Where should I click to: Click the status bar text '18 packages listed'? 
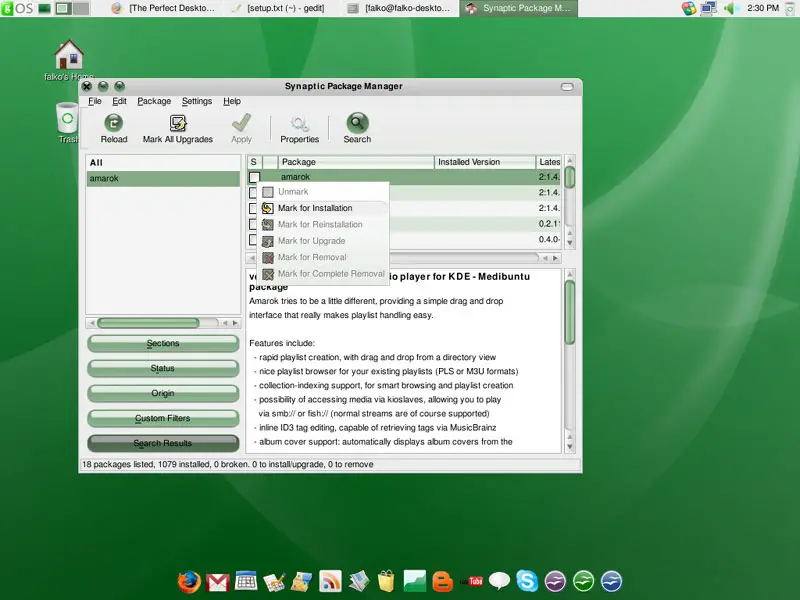[x=118, y=464]
